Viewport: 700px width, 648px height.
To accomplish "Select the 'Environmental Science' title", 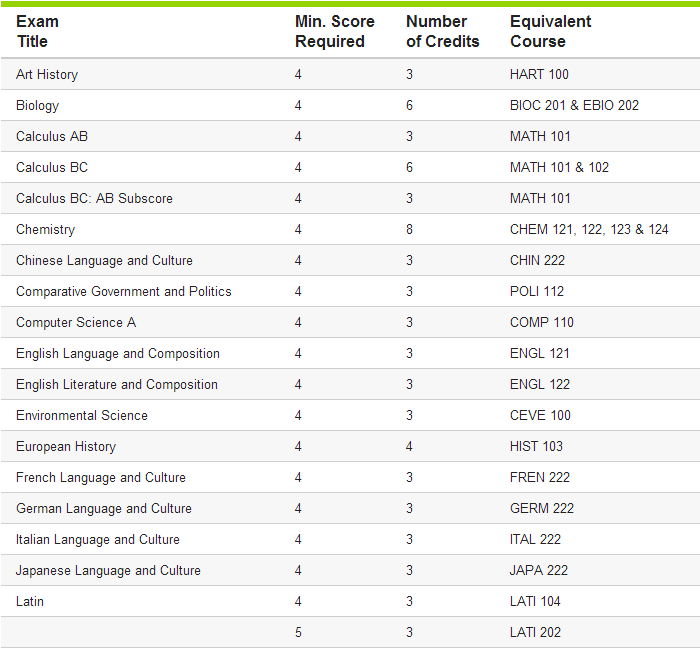I will 82,415.
